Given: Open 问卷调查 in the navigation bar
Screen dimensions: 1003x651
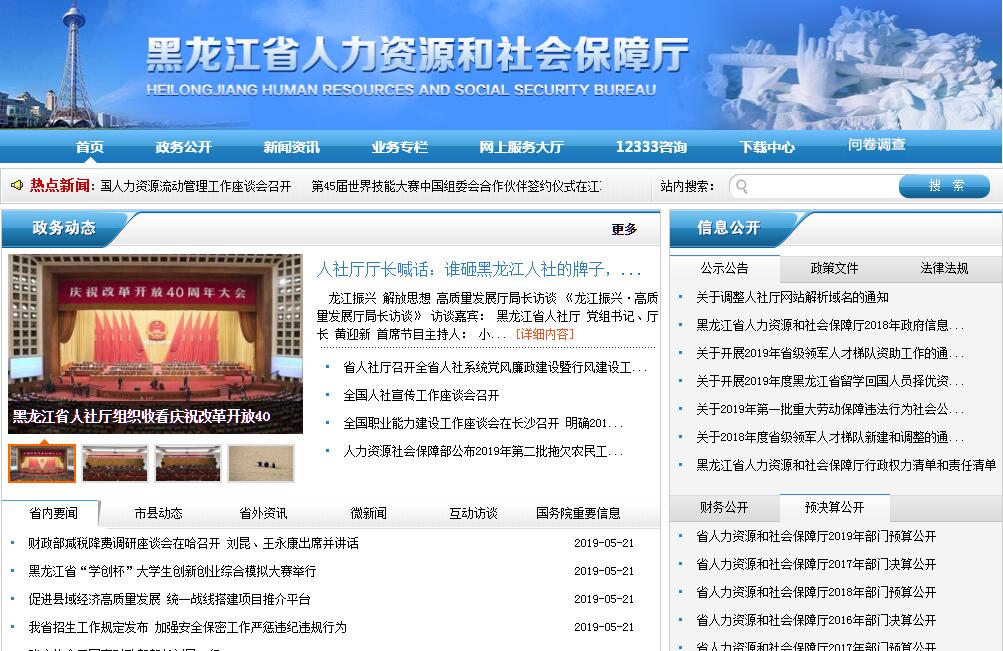Looking at the screenshot, I should [877, 144].
